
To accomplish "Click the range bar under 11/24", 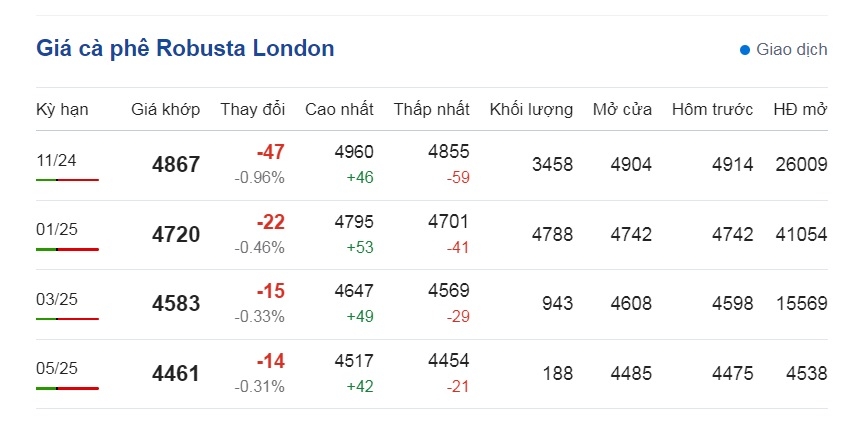I will point(67,180).
